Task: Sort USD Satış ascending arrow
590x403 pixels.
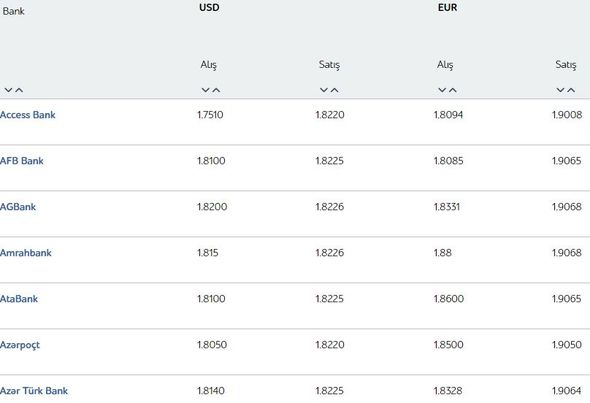Action: [334, 90]
